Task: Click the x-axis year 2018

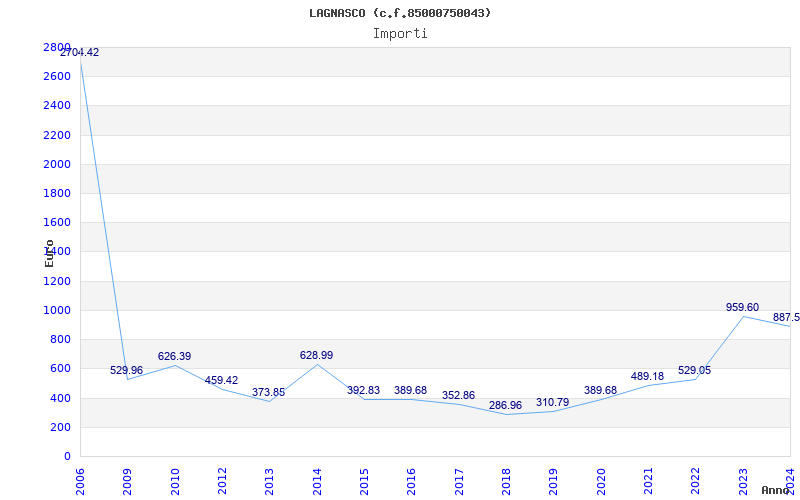Action: click(x=506, y=481)
